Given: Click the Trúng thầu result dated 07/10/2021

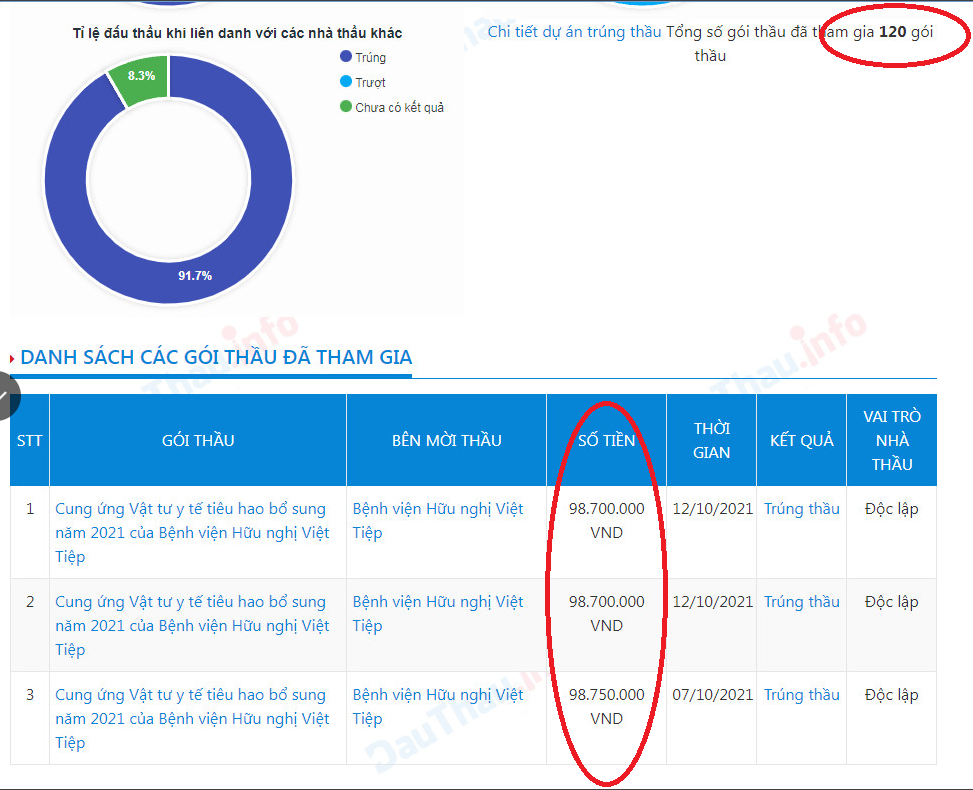Looking at the screenshot, I should click(801, 695).
